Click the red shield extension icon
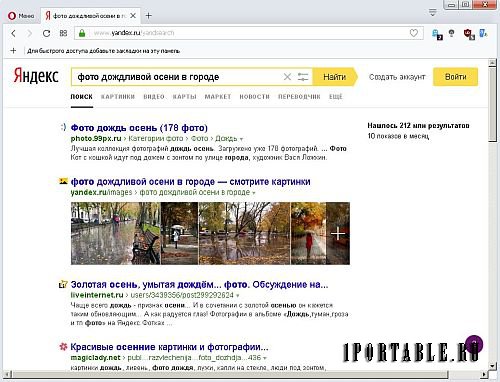This screenshot has height=382, width=500. point(469,34)
